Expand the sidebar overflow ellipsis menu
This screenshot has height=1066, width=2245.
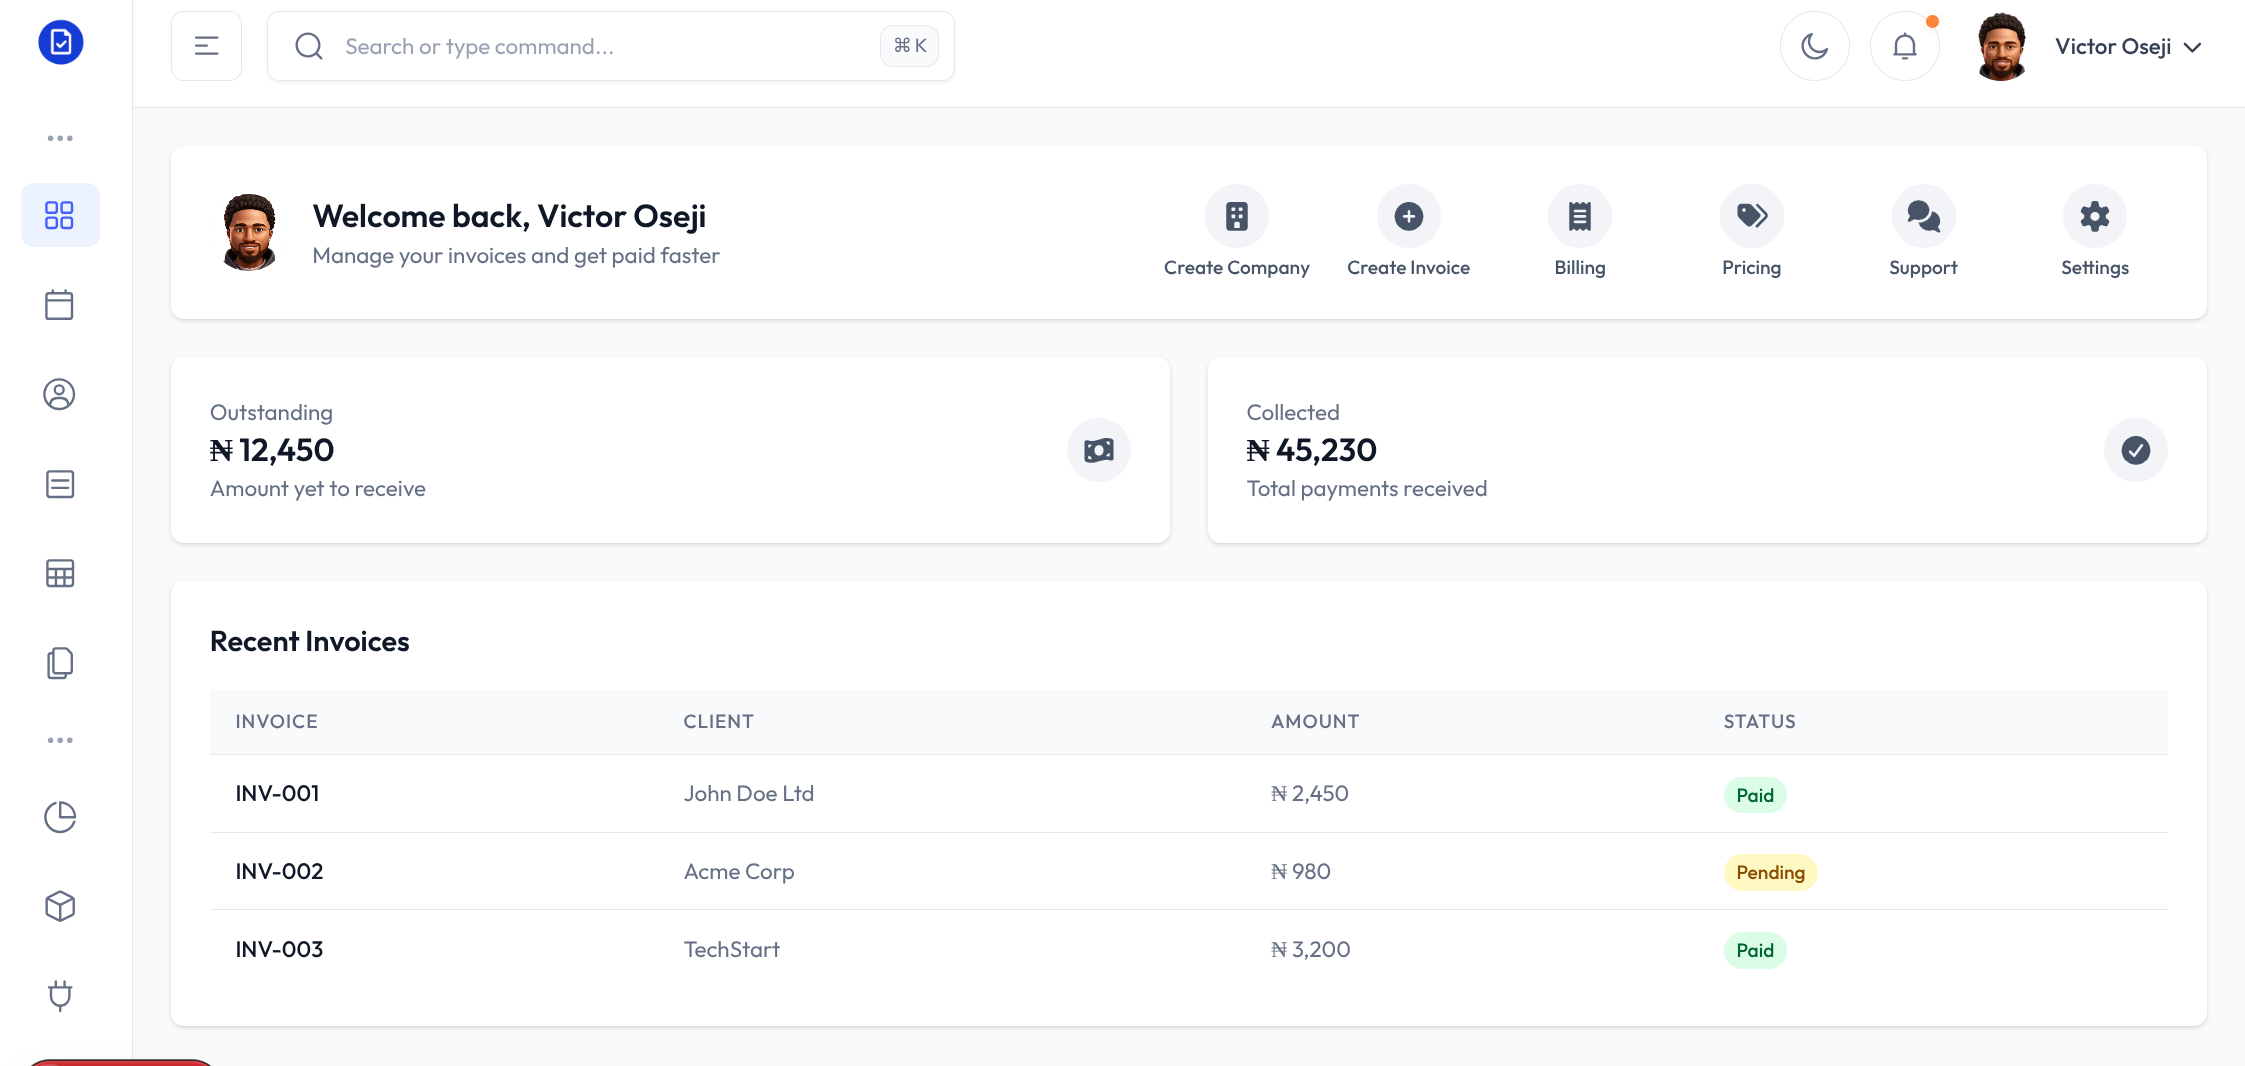pyautogui.click(x=60, y=137)
